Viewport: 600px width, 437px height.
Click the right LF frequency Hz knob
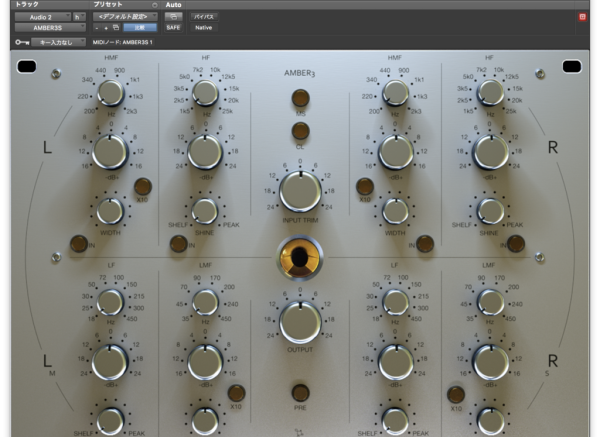(x=396, y=302)
